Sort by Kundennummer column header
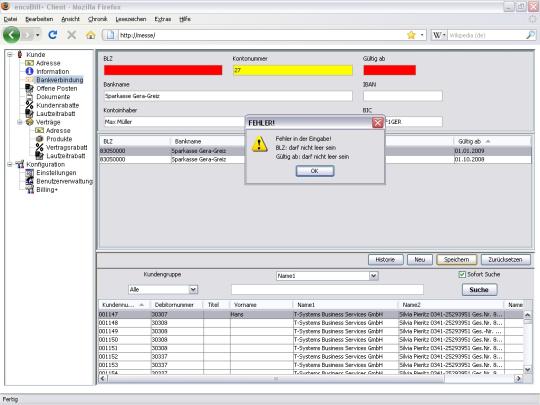Viewport: 540px width, 405px height. point(123,305)
